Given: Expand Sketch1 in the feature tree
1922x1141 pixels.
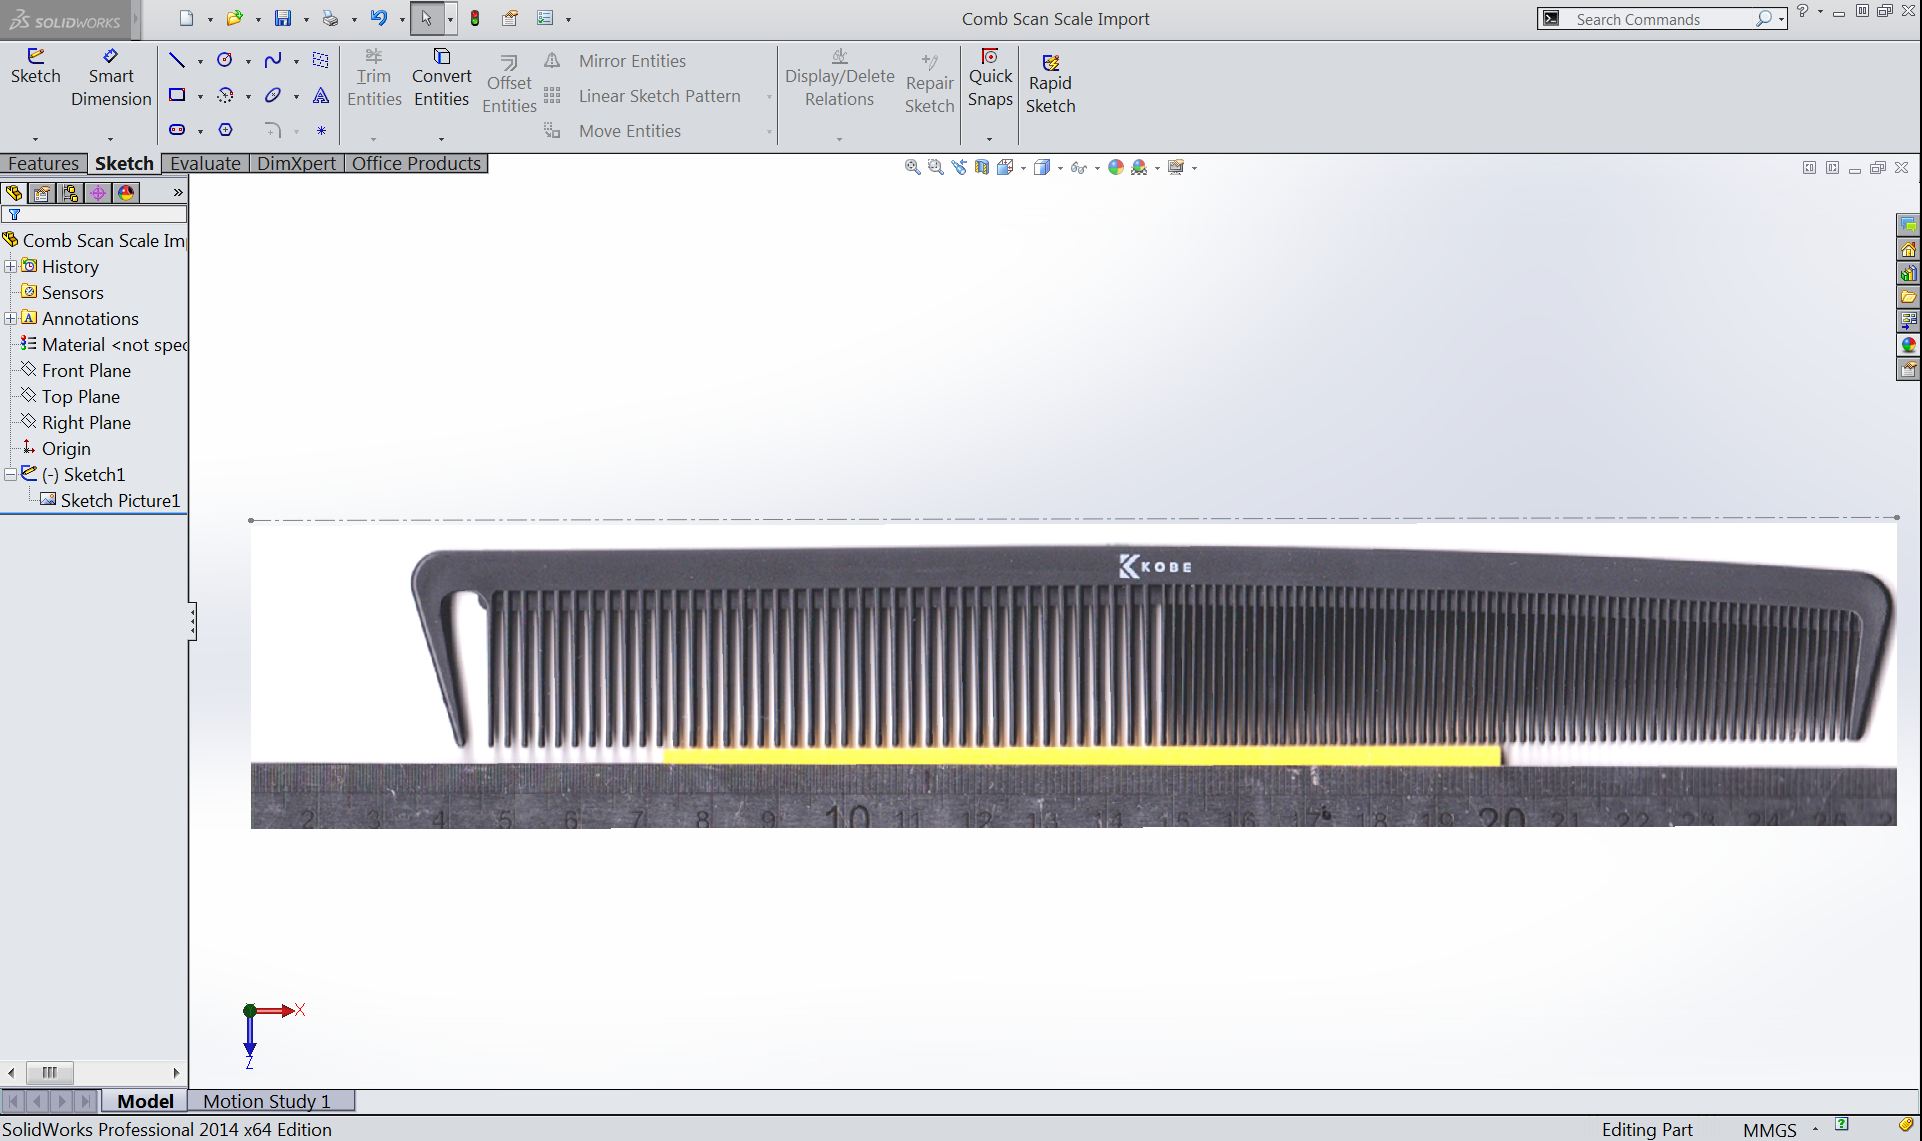Looking at the screenshot, I should (x=11, y=473).
